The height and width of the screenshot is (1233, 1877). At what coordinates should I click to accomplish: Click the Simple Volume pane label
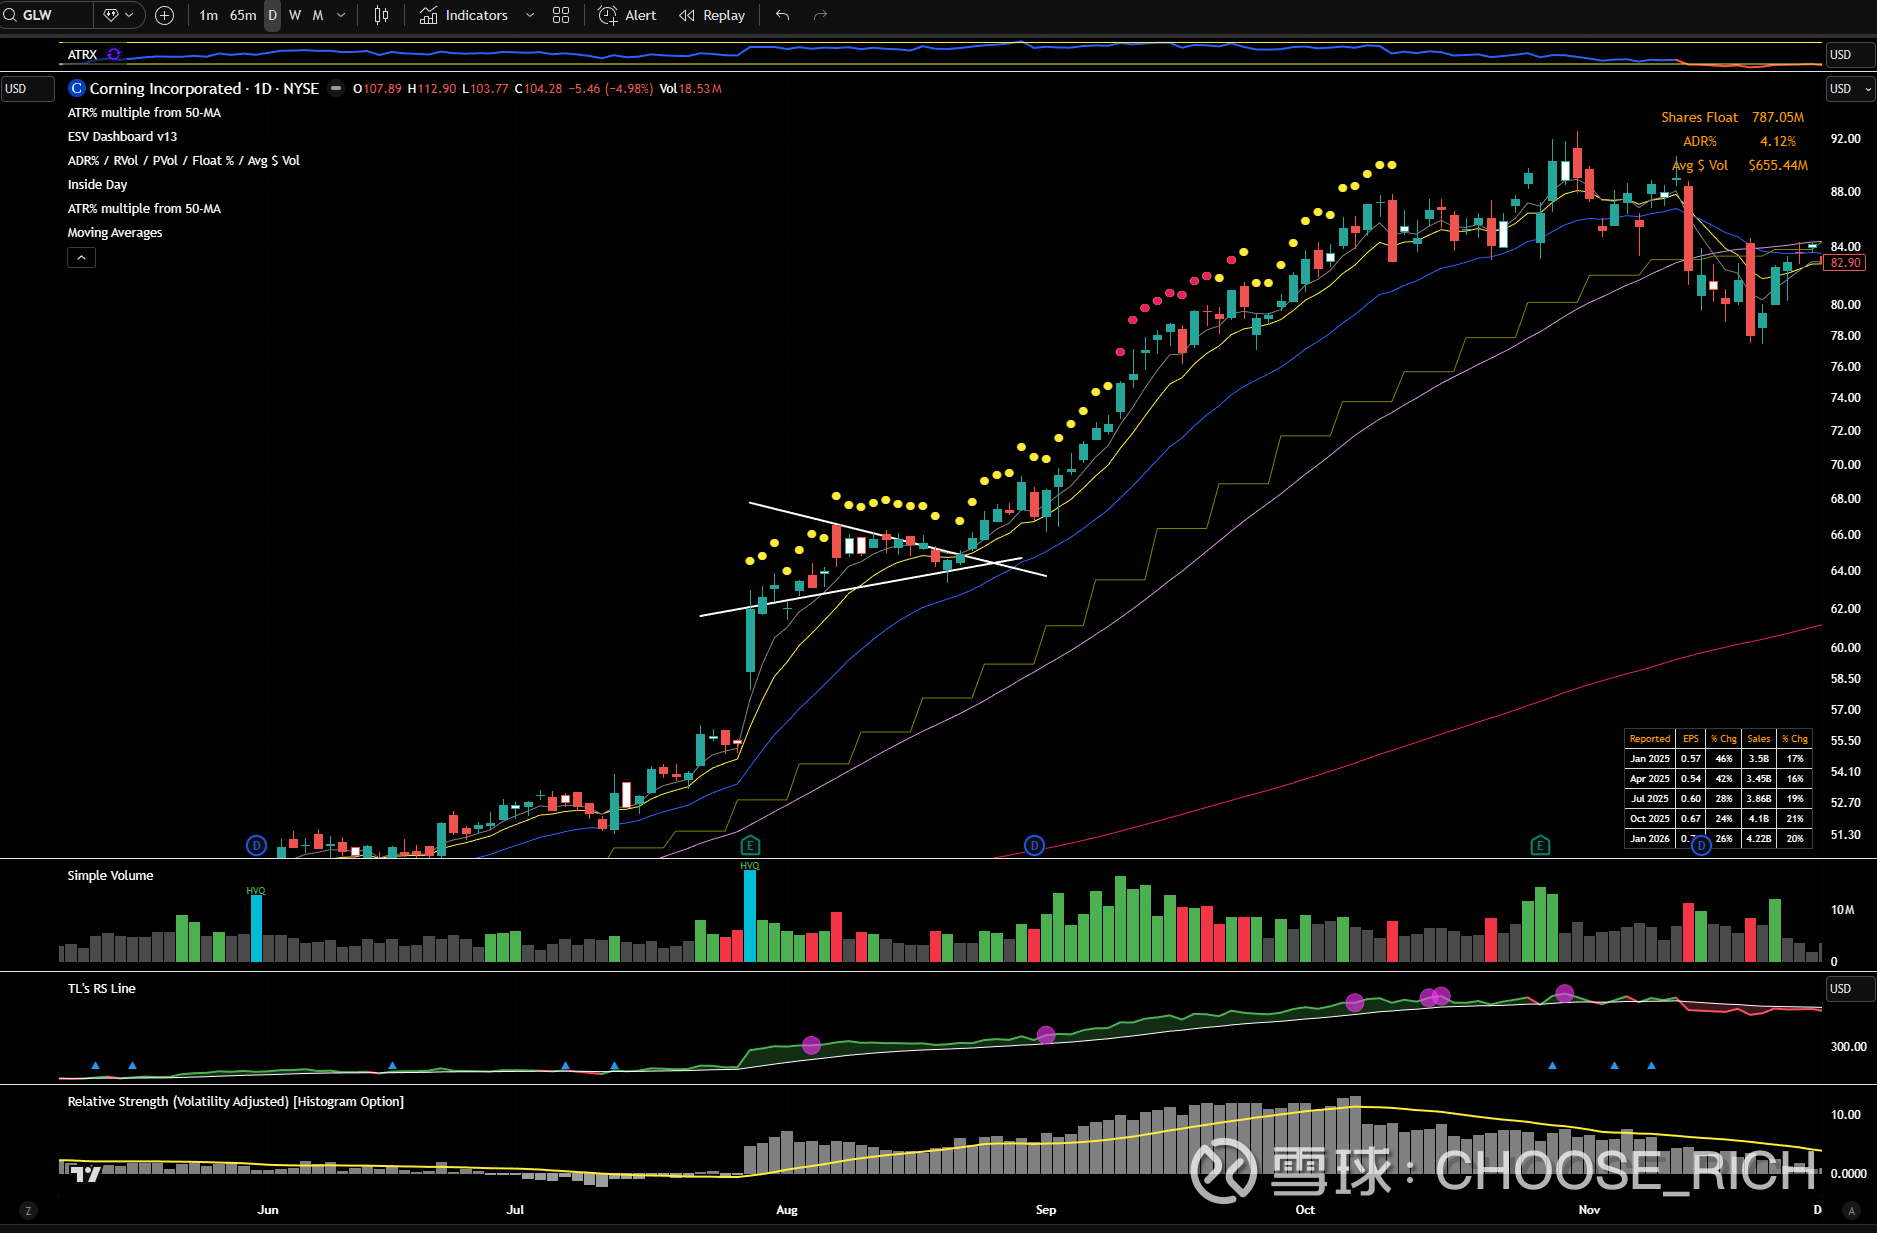pos(110,876)
